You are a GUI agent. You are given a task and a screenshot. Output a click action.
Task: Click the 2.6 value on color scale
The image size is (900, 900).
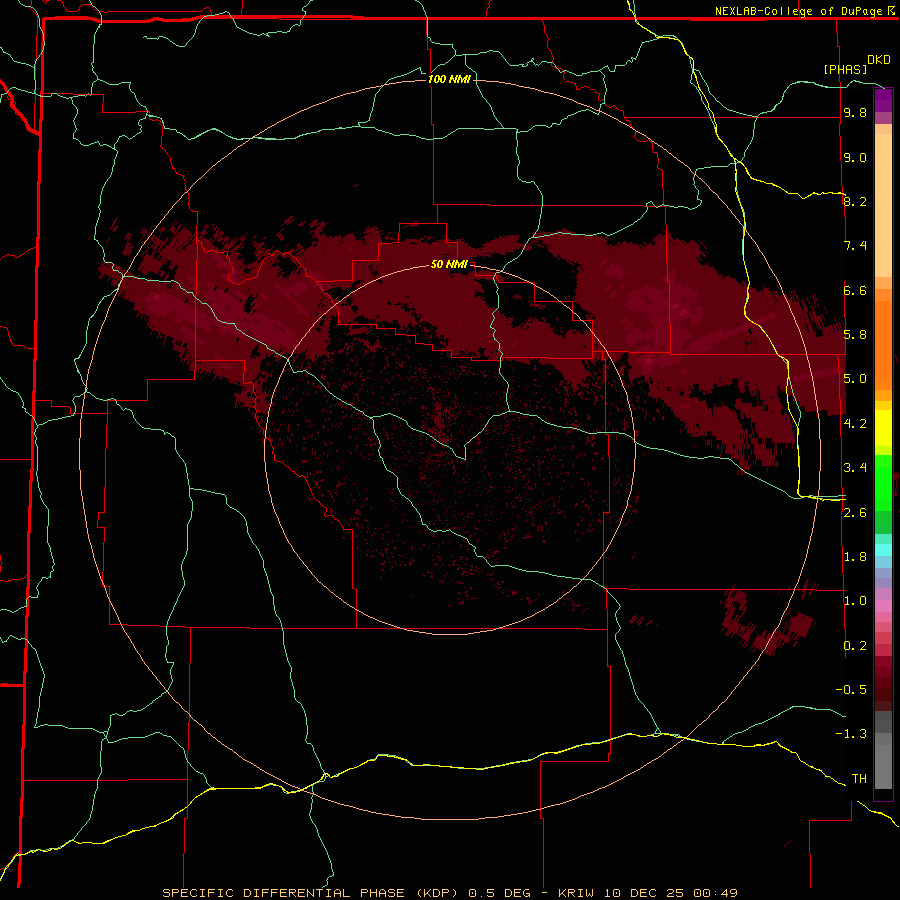pyautogui.click(x=855, y=513)
